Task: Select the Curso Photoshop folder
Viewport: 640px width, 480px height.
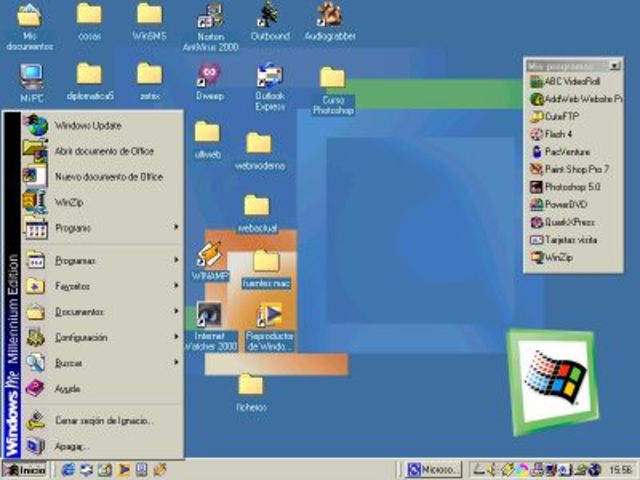Action: pos(333,91)
